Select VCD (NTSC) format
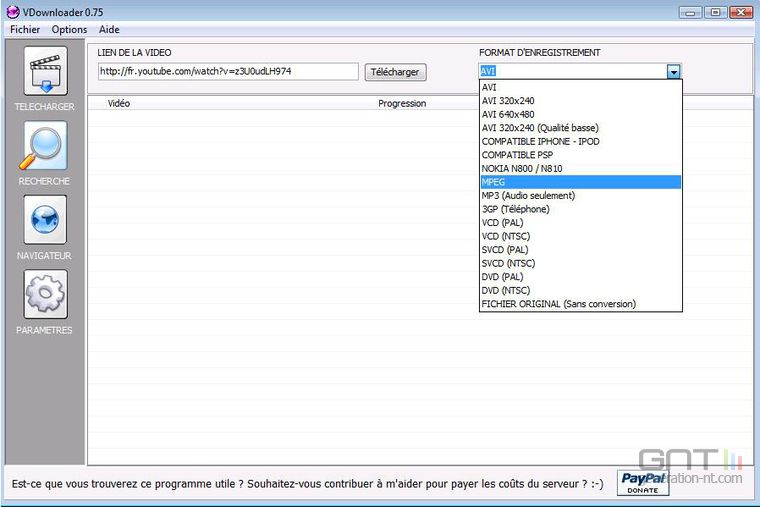 point(581,237)
